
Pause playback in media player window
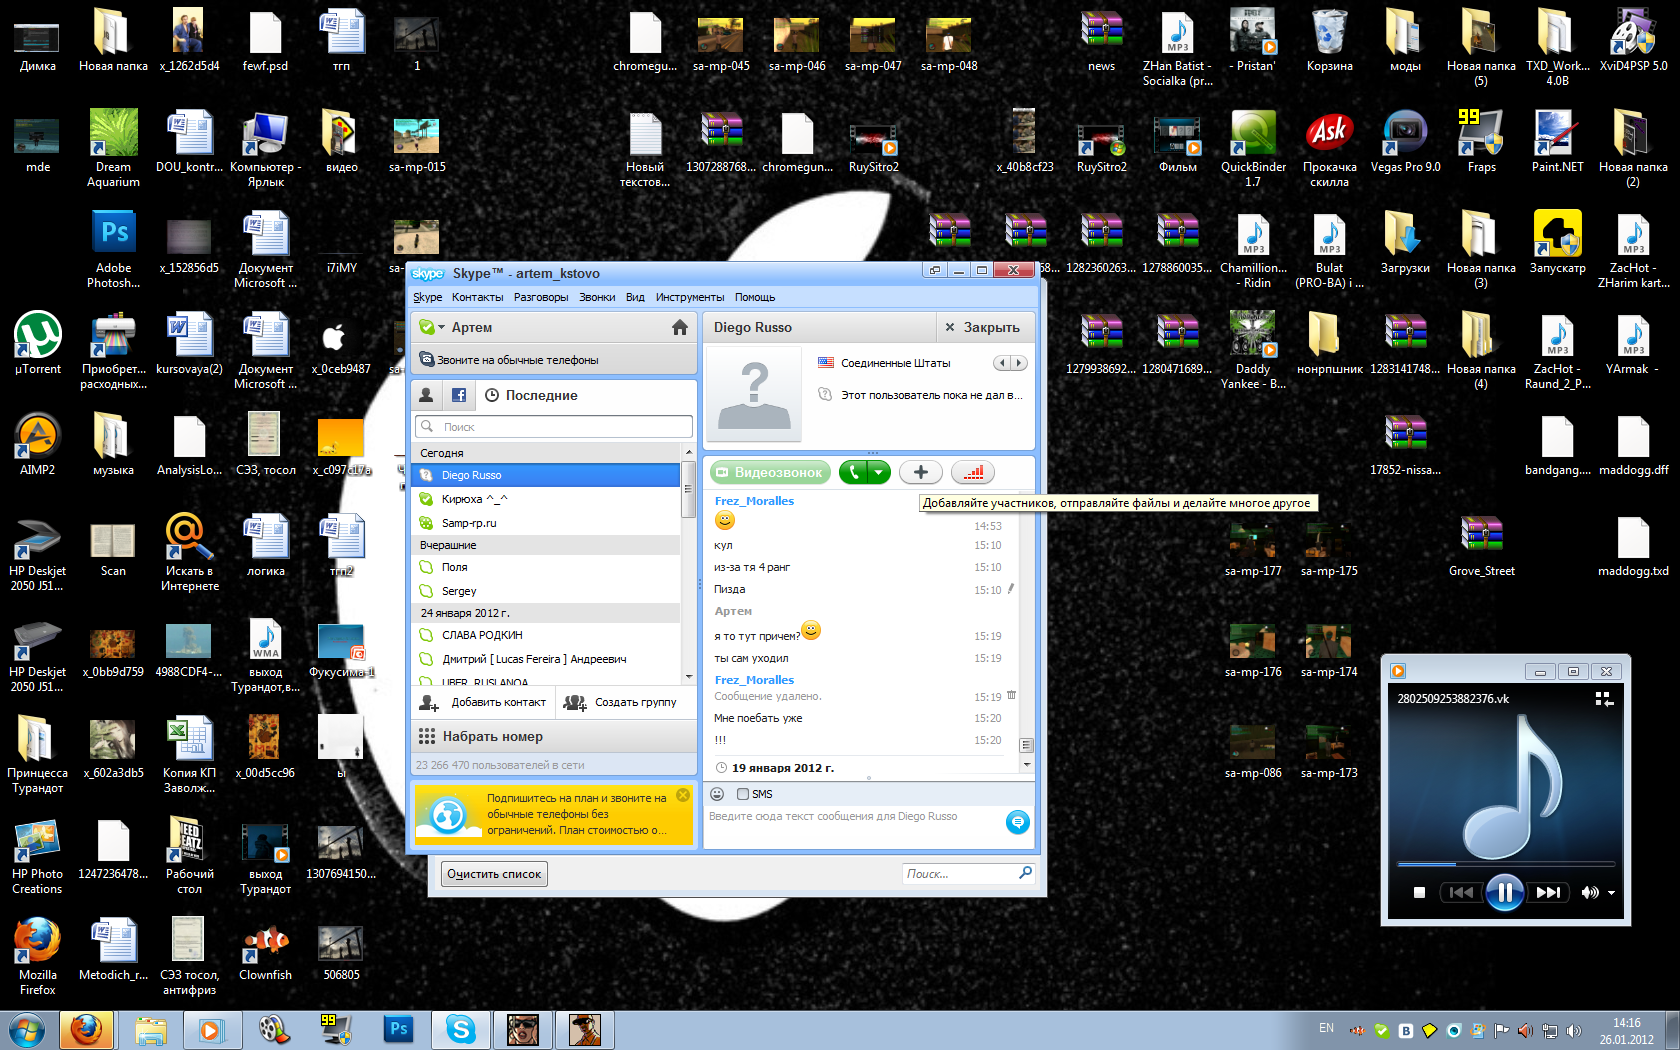[x=1504, y=892]
